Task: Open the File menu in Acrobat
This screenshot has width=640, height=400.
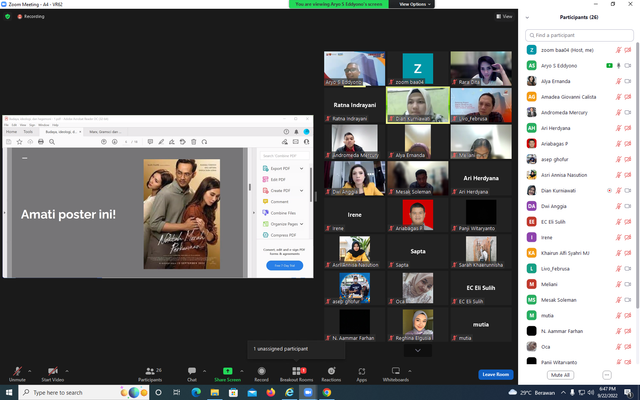Action: (x=6, y=125)
